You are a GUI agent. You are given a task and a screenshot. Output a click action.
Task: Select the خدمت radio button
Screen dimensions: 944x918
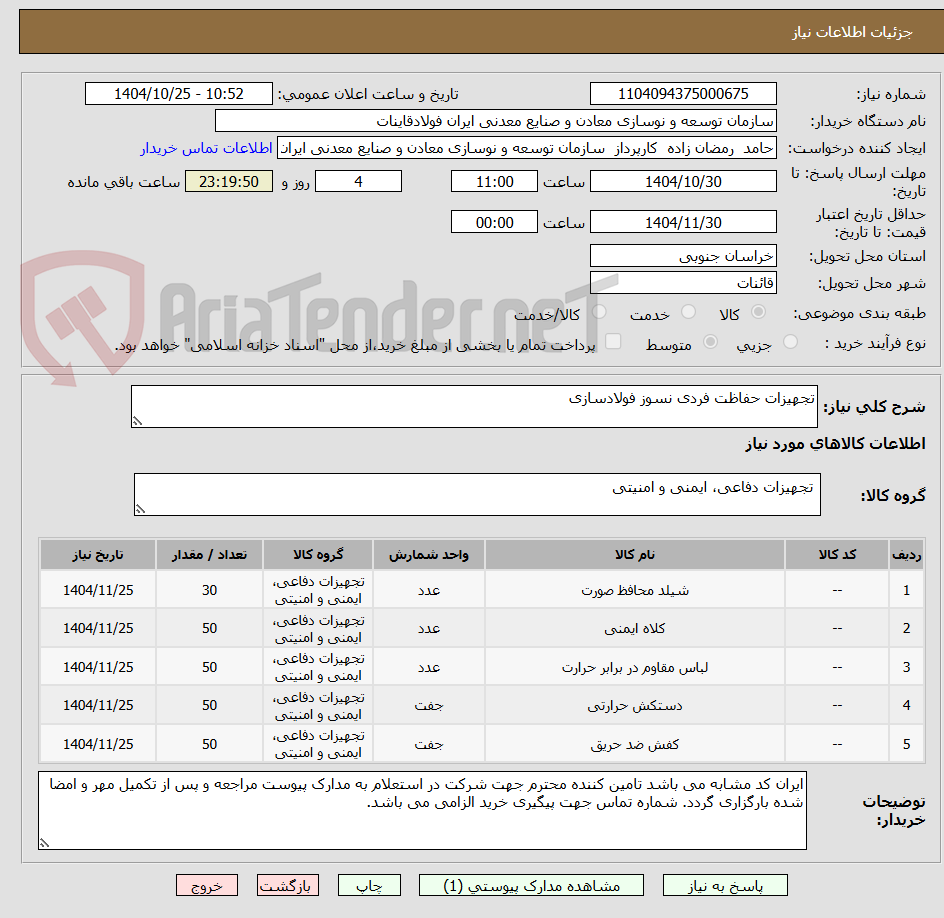[x=688, y=312]
